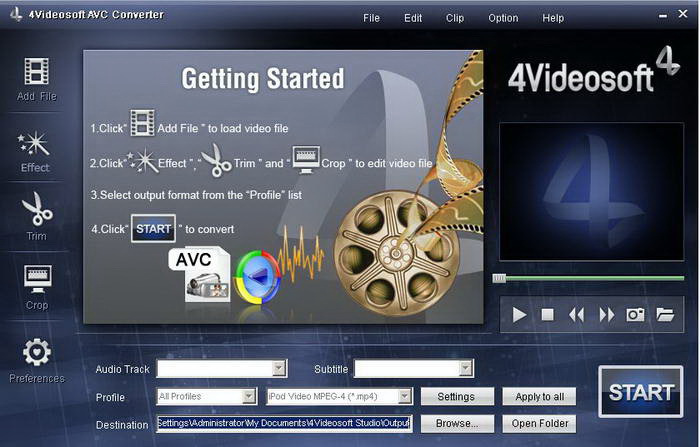Viewport: 700px width, 447px height.
Task: Click the AVC camcorder file graphic
Action: pos(200,274)
